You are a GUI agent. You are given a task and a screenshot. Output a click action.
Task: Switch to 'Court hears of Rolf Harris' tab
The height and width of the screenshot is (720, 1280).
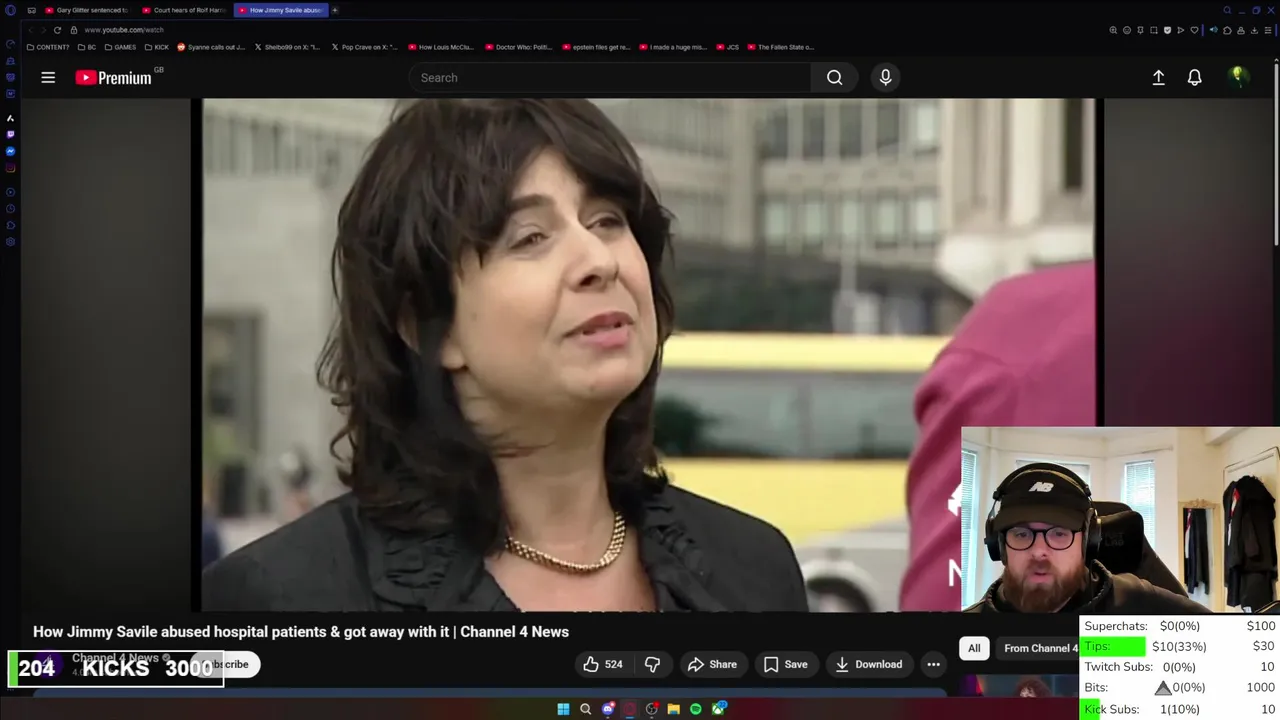184,10
